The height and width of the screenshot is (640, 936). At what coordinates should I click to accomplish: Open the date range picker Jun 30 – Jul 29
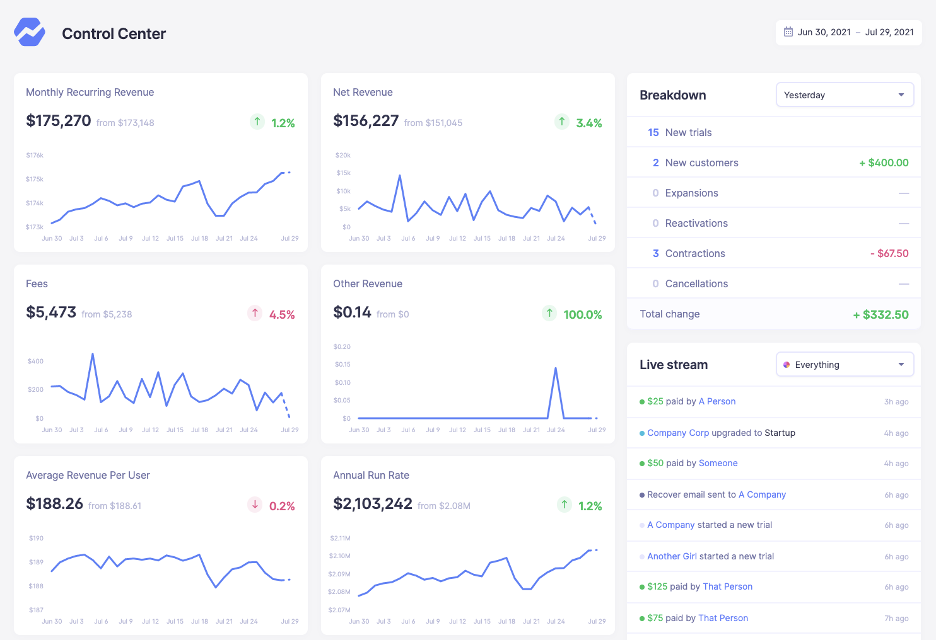point(855,32)
